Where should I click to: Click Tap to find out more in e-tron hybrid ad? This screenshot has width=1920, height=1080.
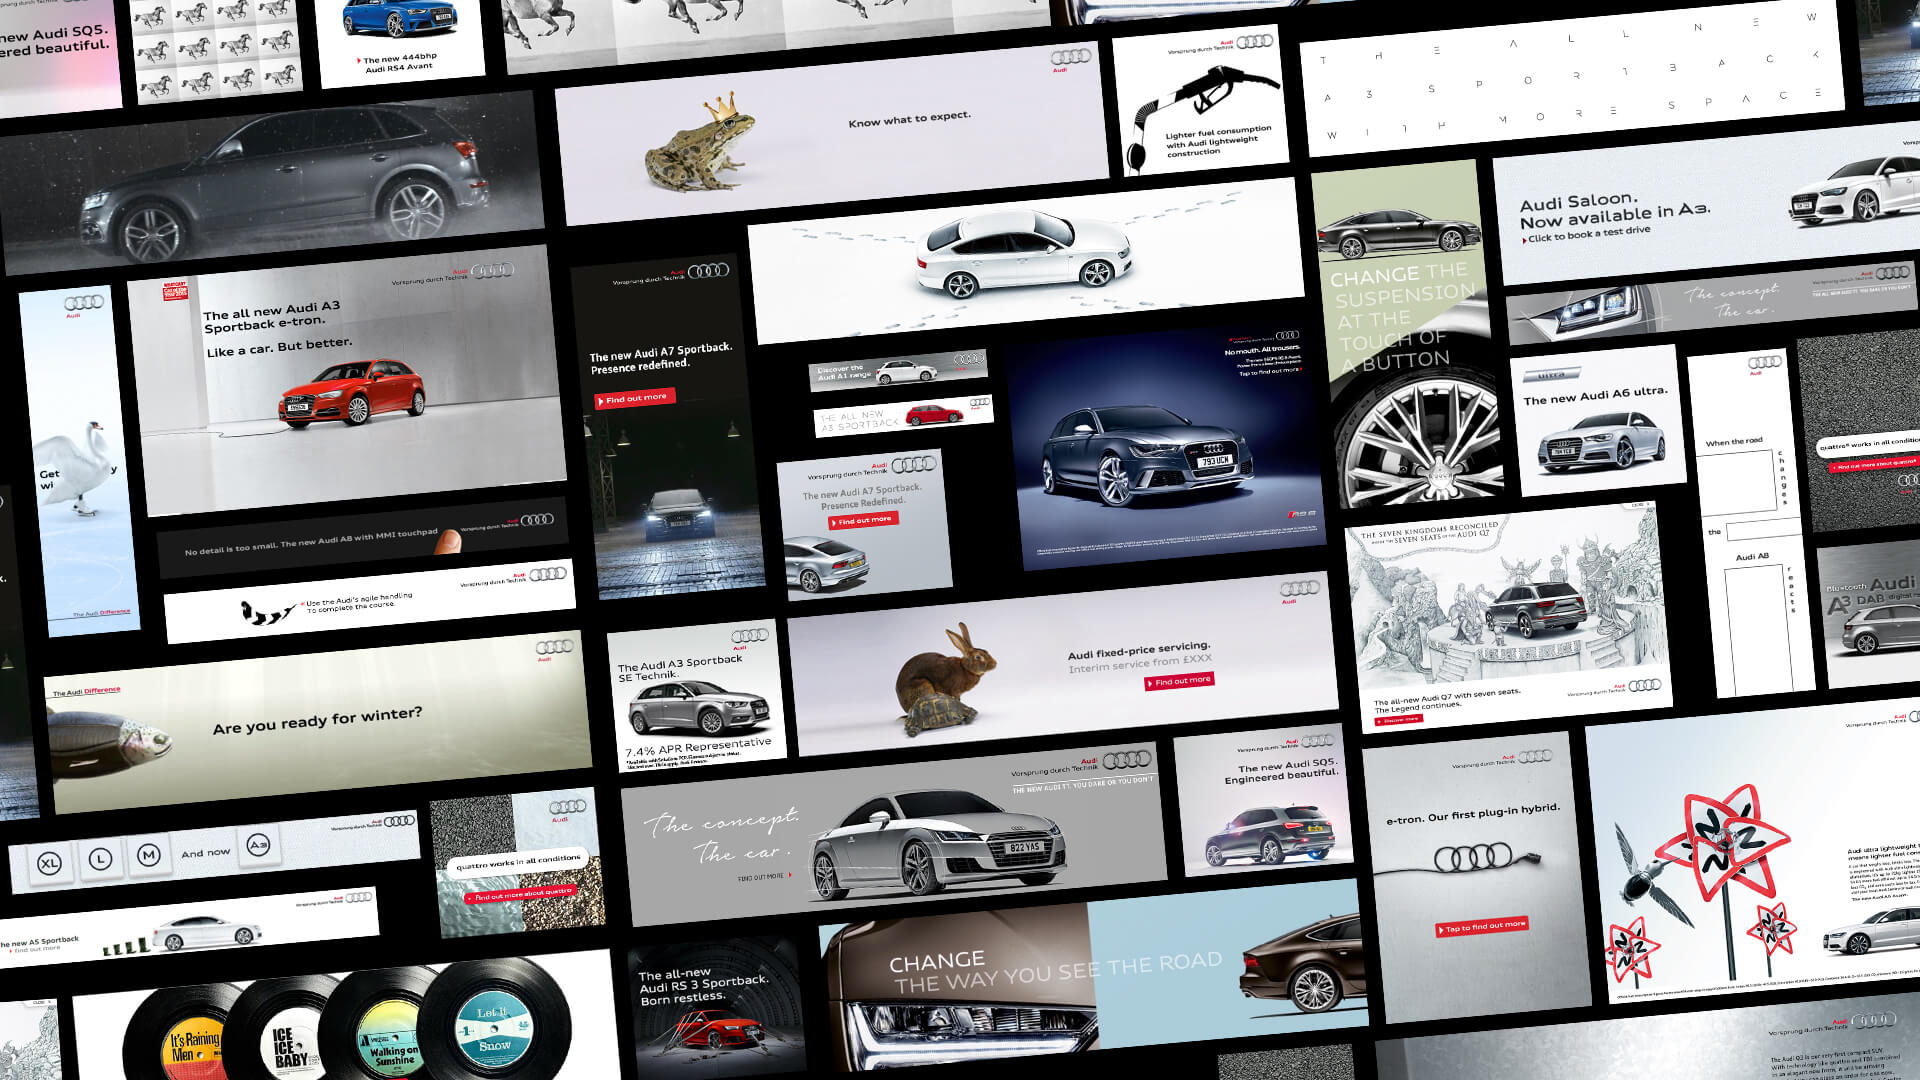tap(1482, 926)
